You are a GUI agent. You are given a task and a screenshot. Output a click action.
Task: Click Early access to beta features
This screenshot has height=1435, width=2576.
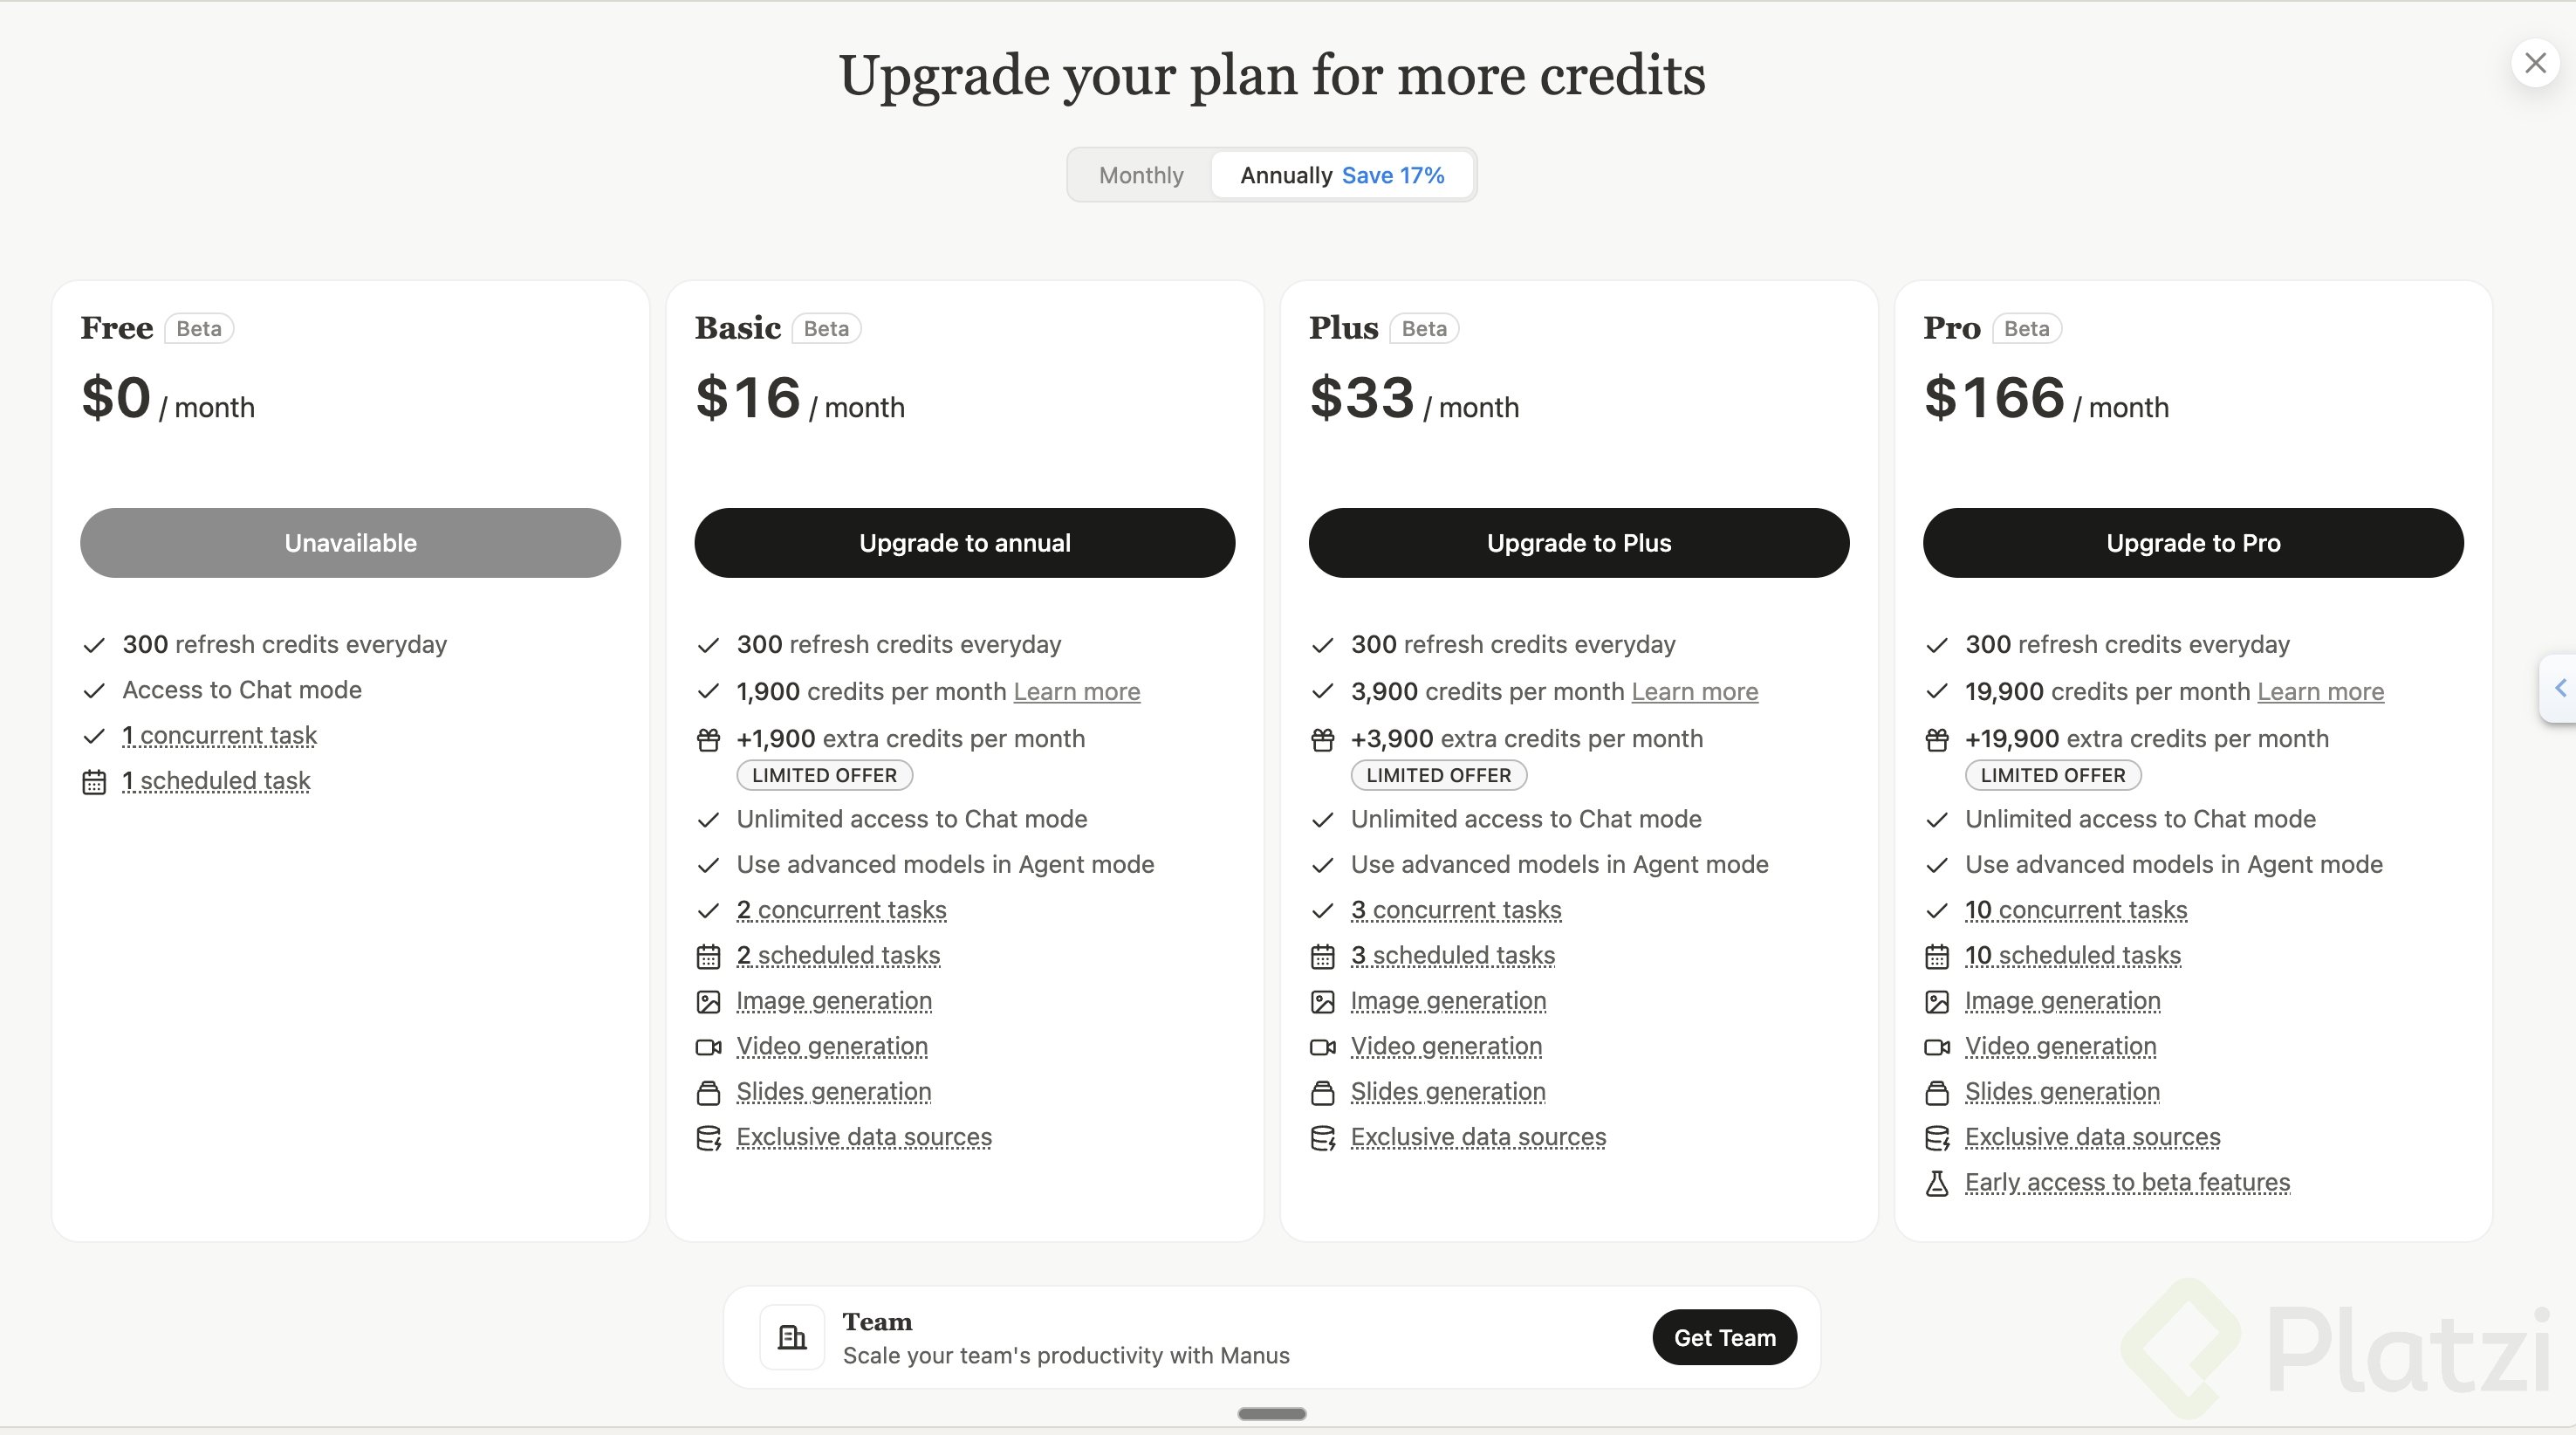(x=2127, y=1183)
